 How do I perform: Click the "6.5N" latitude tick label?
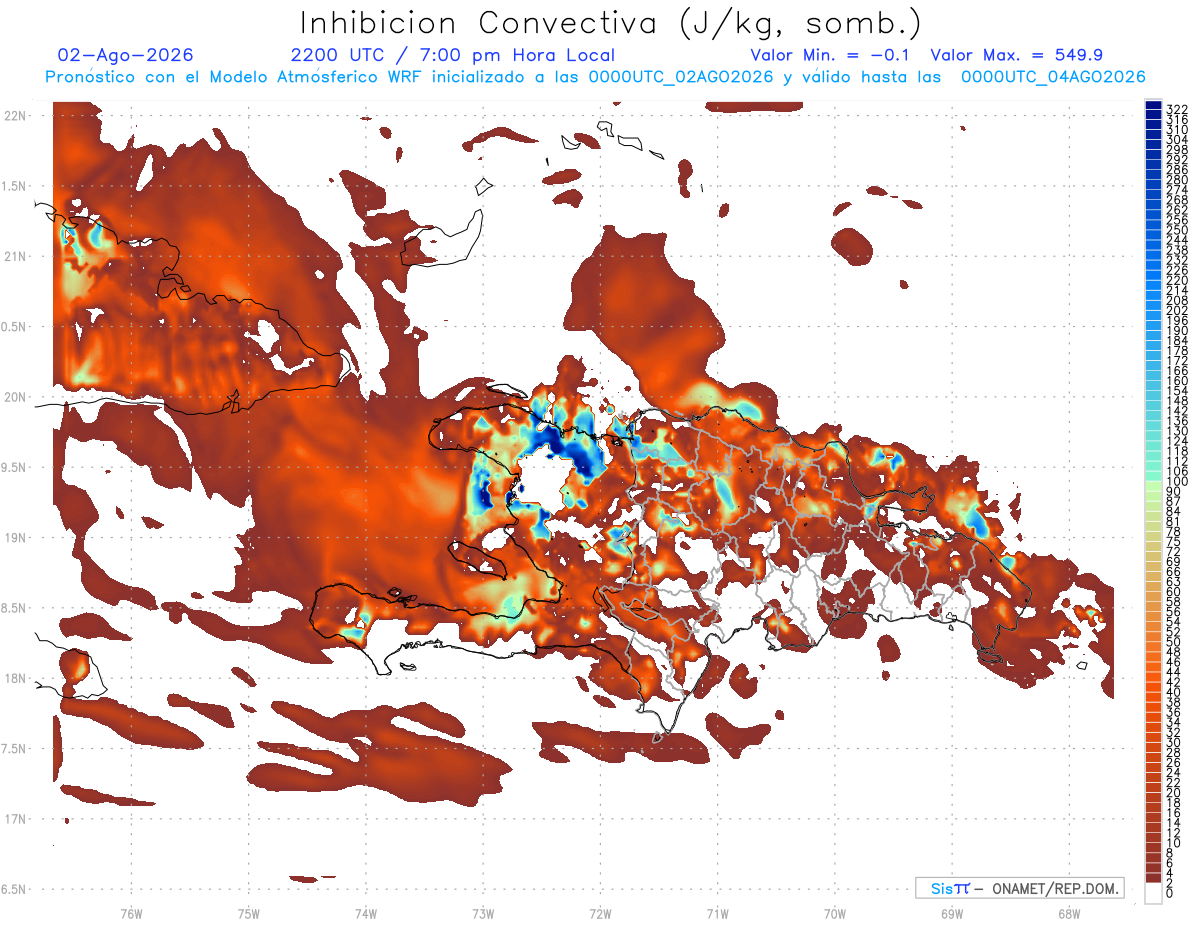(x=15, y=889)
